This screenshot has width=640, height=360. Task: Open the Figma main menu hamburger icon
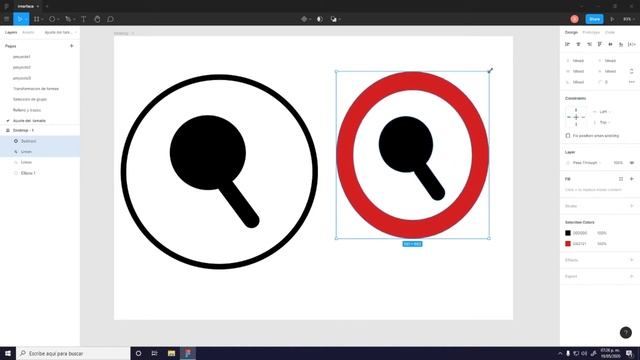[x=7, y=19]
